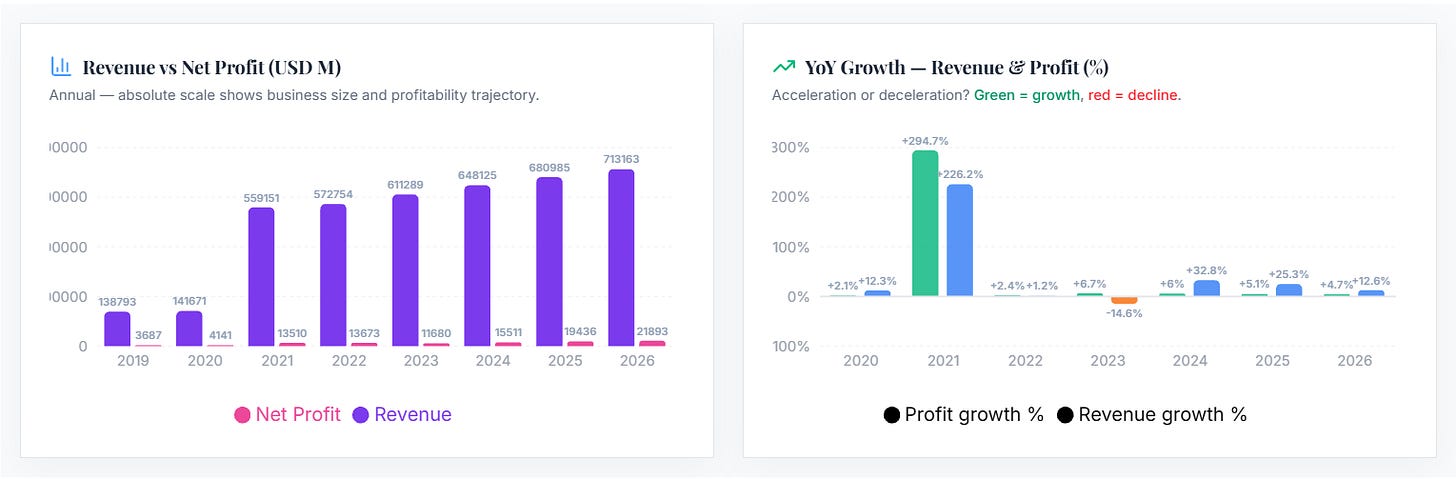1456x479 pixels.
Task: Select the 2026 revenue bar labeled 713163
Action: pyautogui.click(x=621, y=258)
